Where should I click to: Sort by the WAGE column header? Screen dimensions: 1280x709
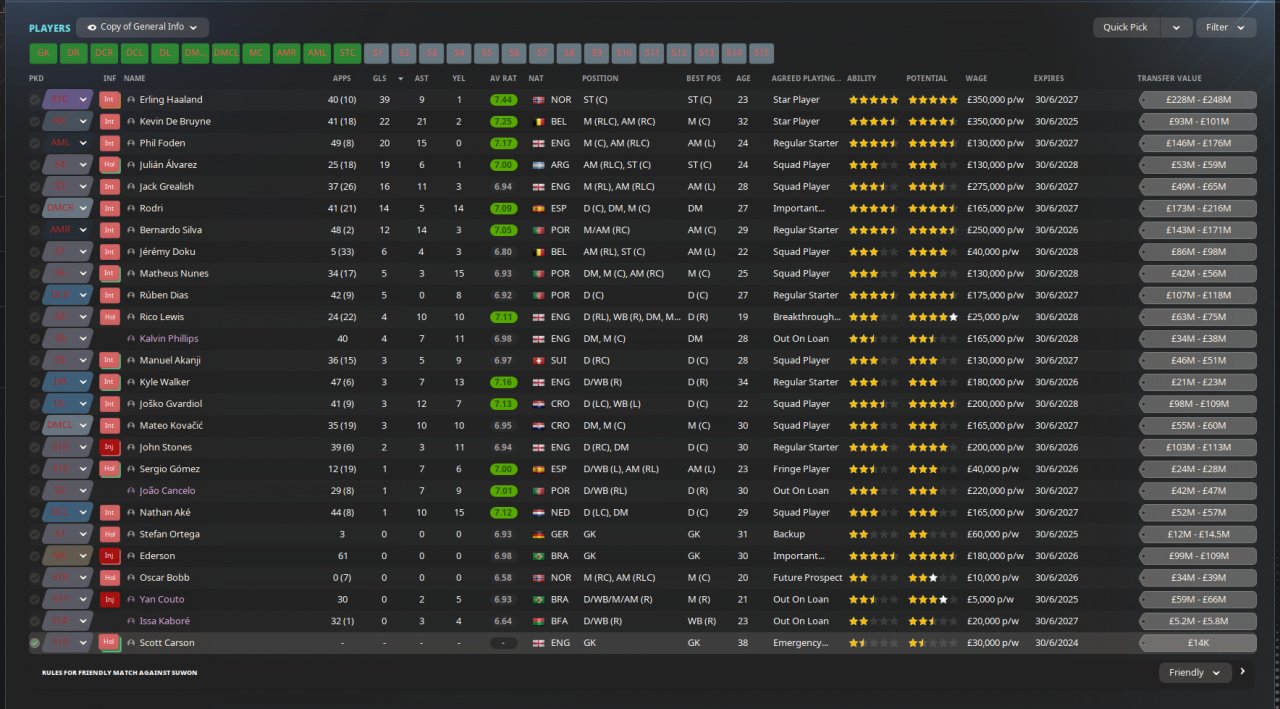pyautogui.click(x=976, y=78)
